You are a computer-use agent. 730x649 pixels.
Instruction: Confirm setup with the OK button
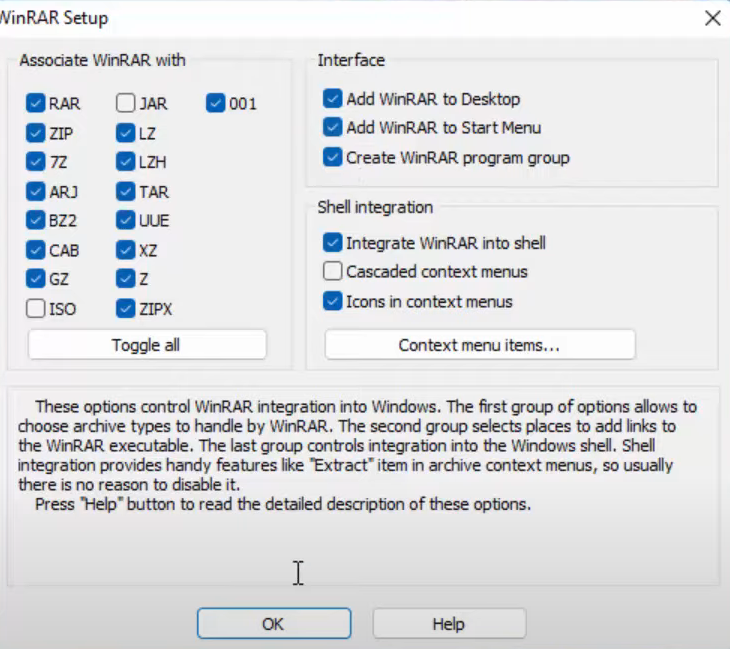(x=273, y=623)
